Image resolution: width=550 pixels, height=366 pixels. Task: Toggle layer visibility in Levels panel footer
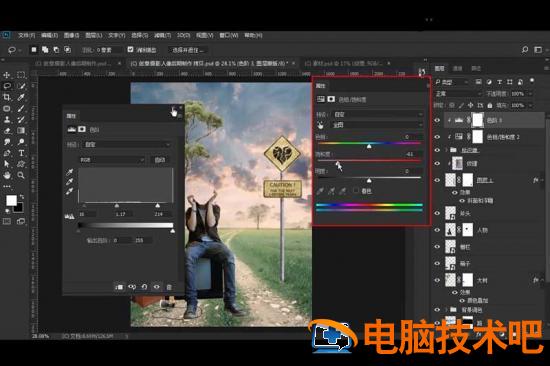tap(156, 287)
